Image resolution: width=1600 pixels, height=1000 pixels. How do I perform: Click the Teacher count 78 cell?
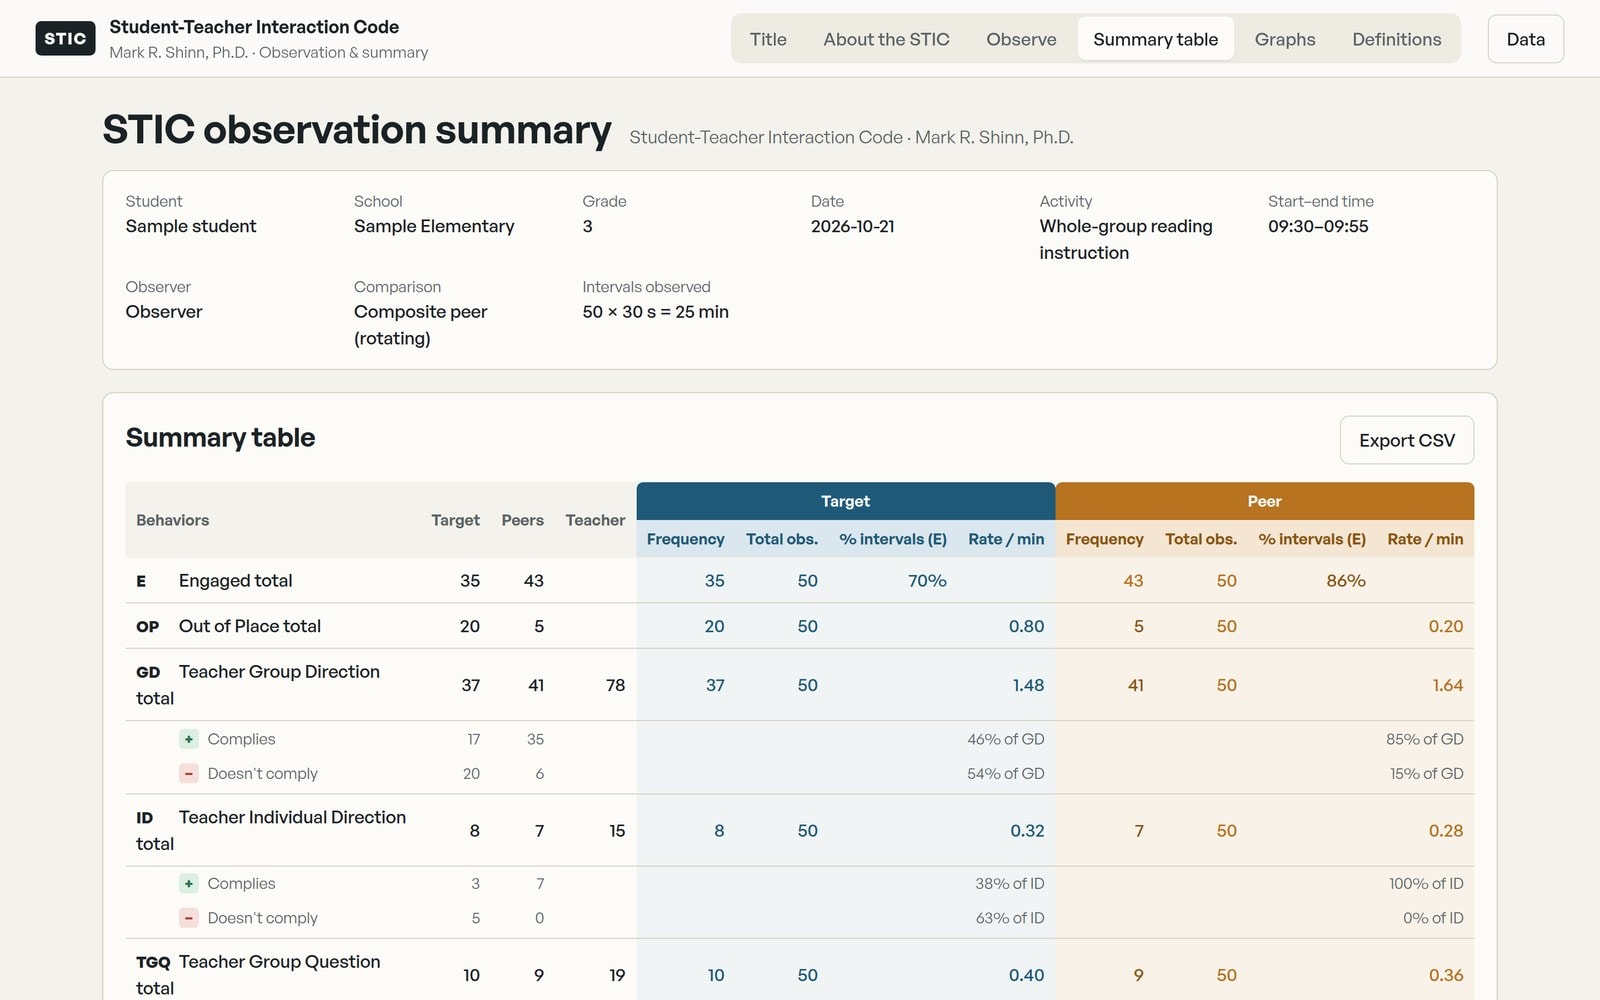pyautogui.click(x=615, y=685)
